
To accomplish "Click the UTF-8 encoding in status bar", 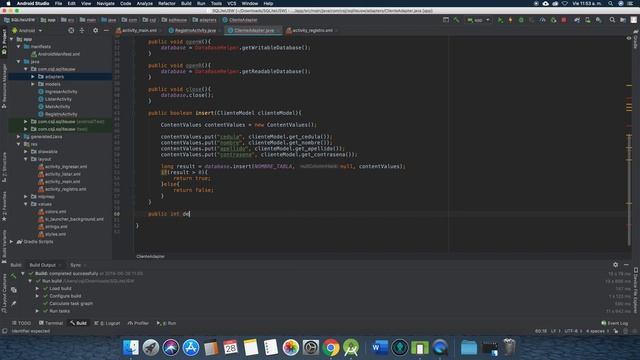I will 571,331.
